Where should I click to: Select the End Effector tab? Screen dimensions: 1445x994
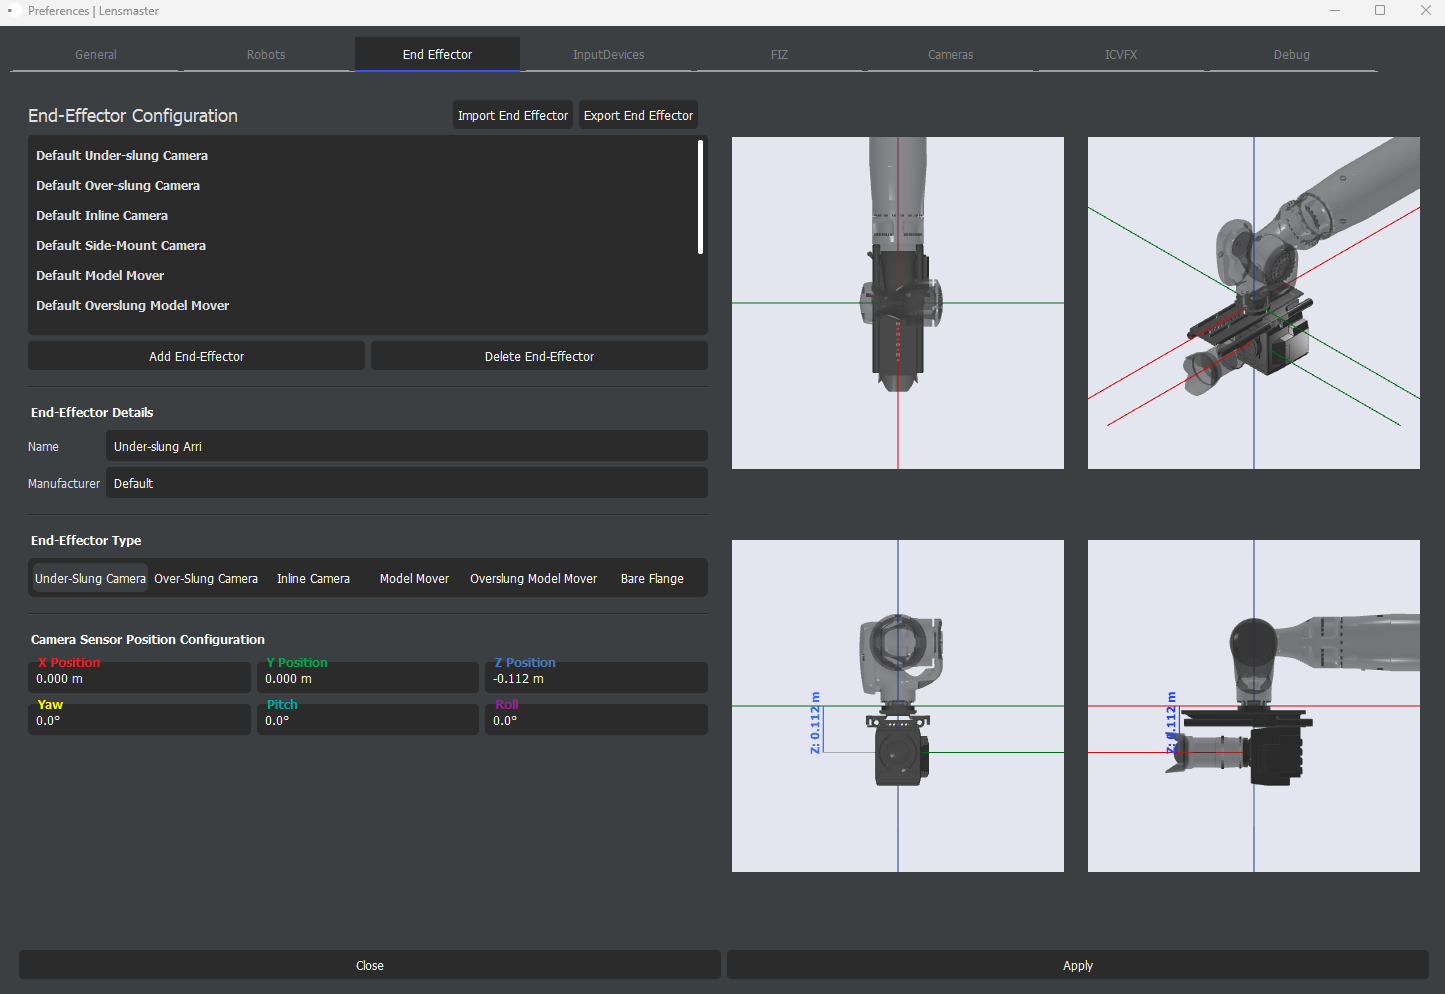[437, 55]
